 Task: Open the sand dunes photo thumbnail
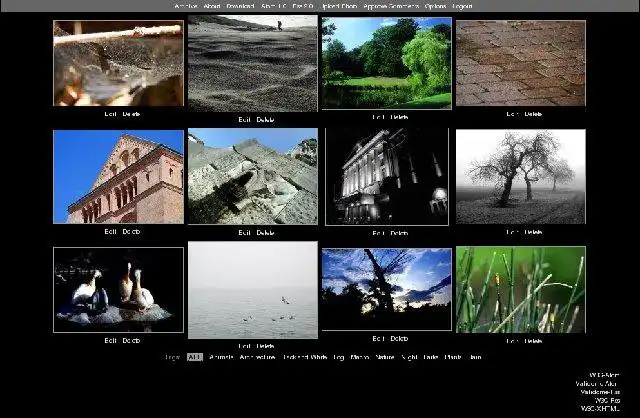tap(253, 63)
